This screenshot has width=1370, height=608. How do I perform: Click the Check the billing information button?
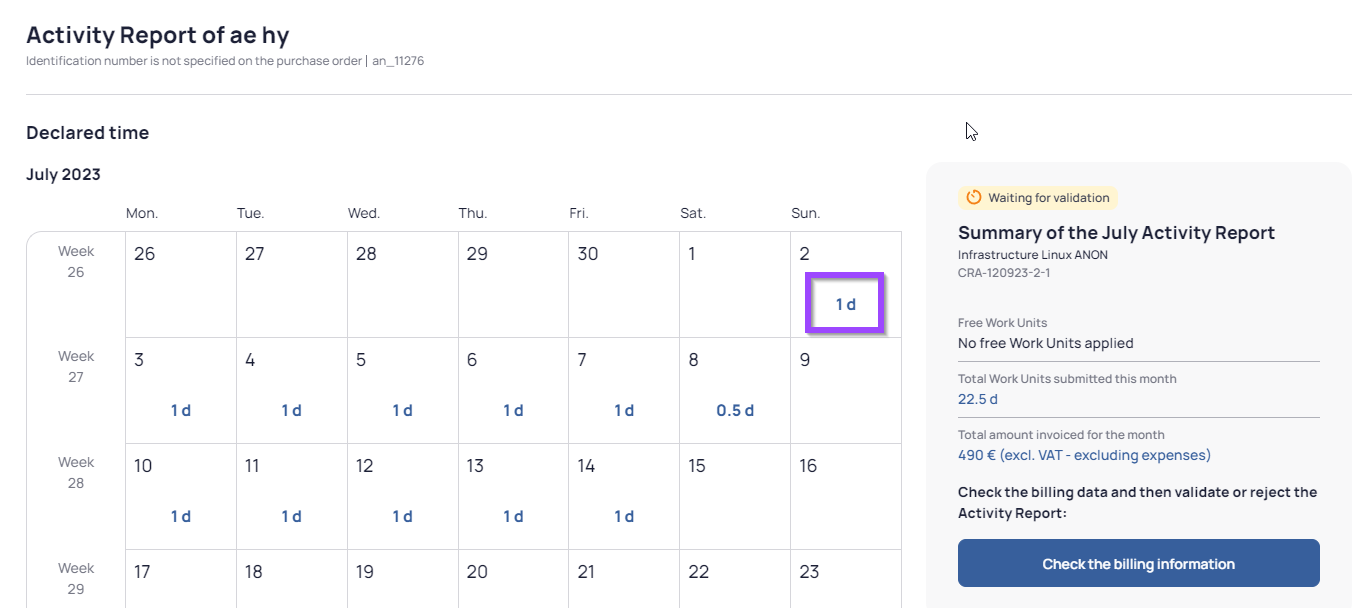1138,564
